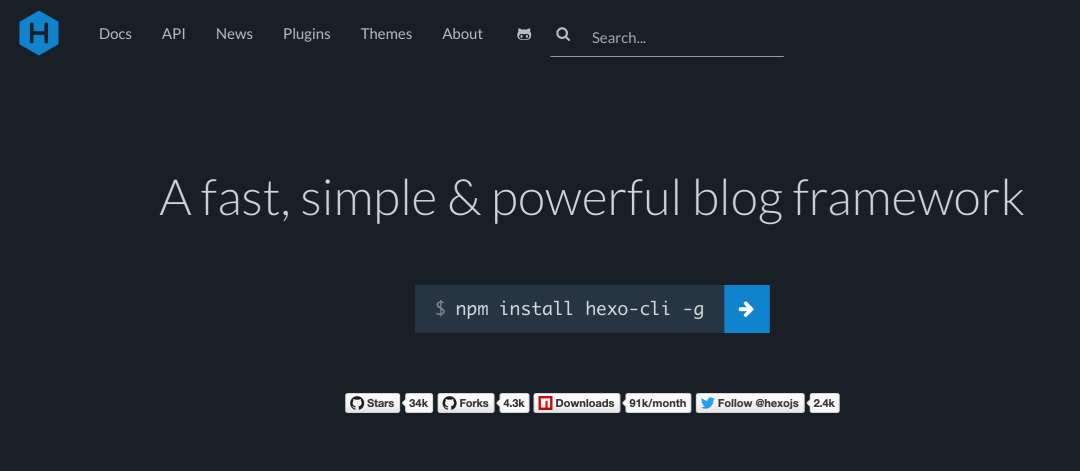Click the Follow @hexojs Twitter button
Viewport: 1080px width, 471px height.
[750, 404]
